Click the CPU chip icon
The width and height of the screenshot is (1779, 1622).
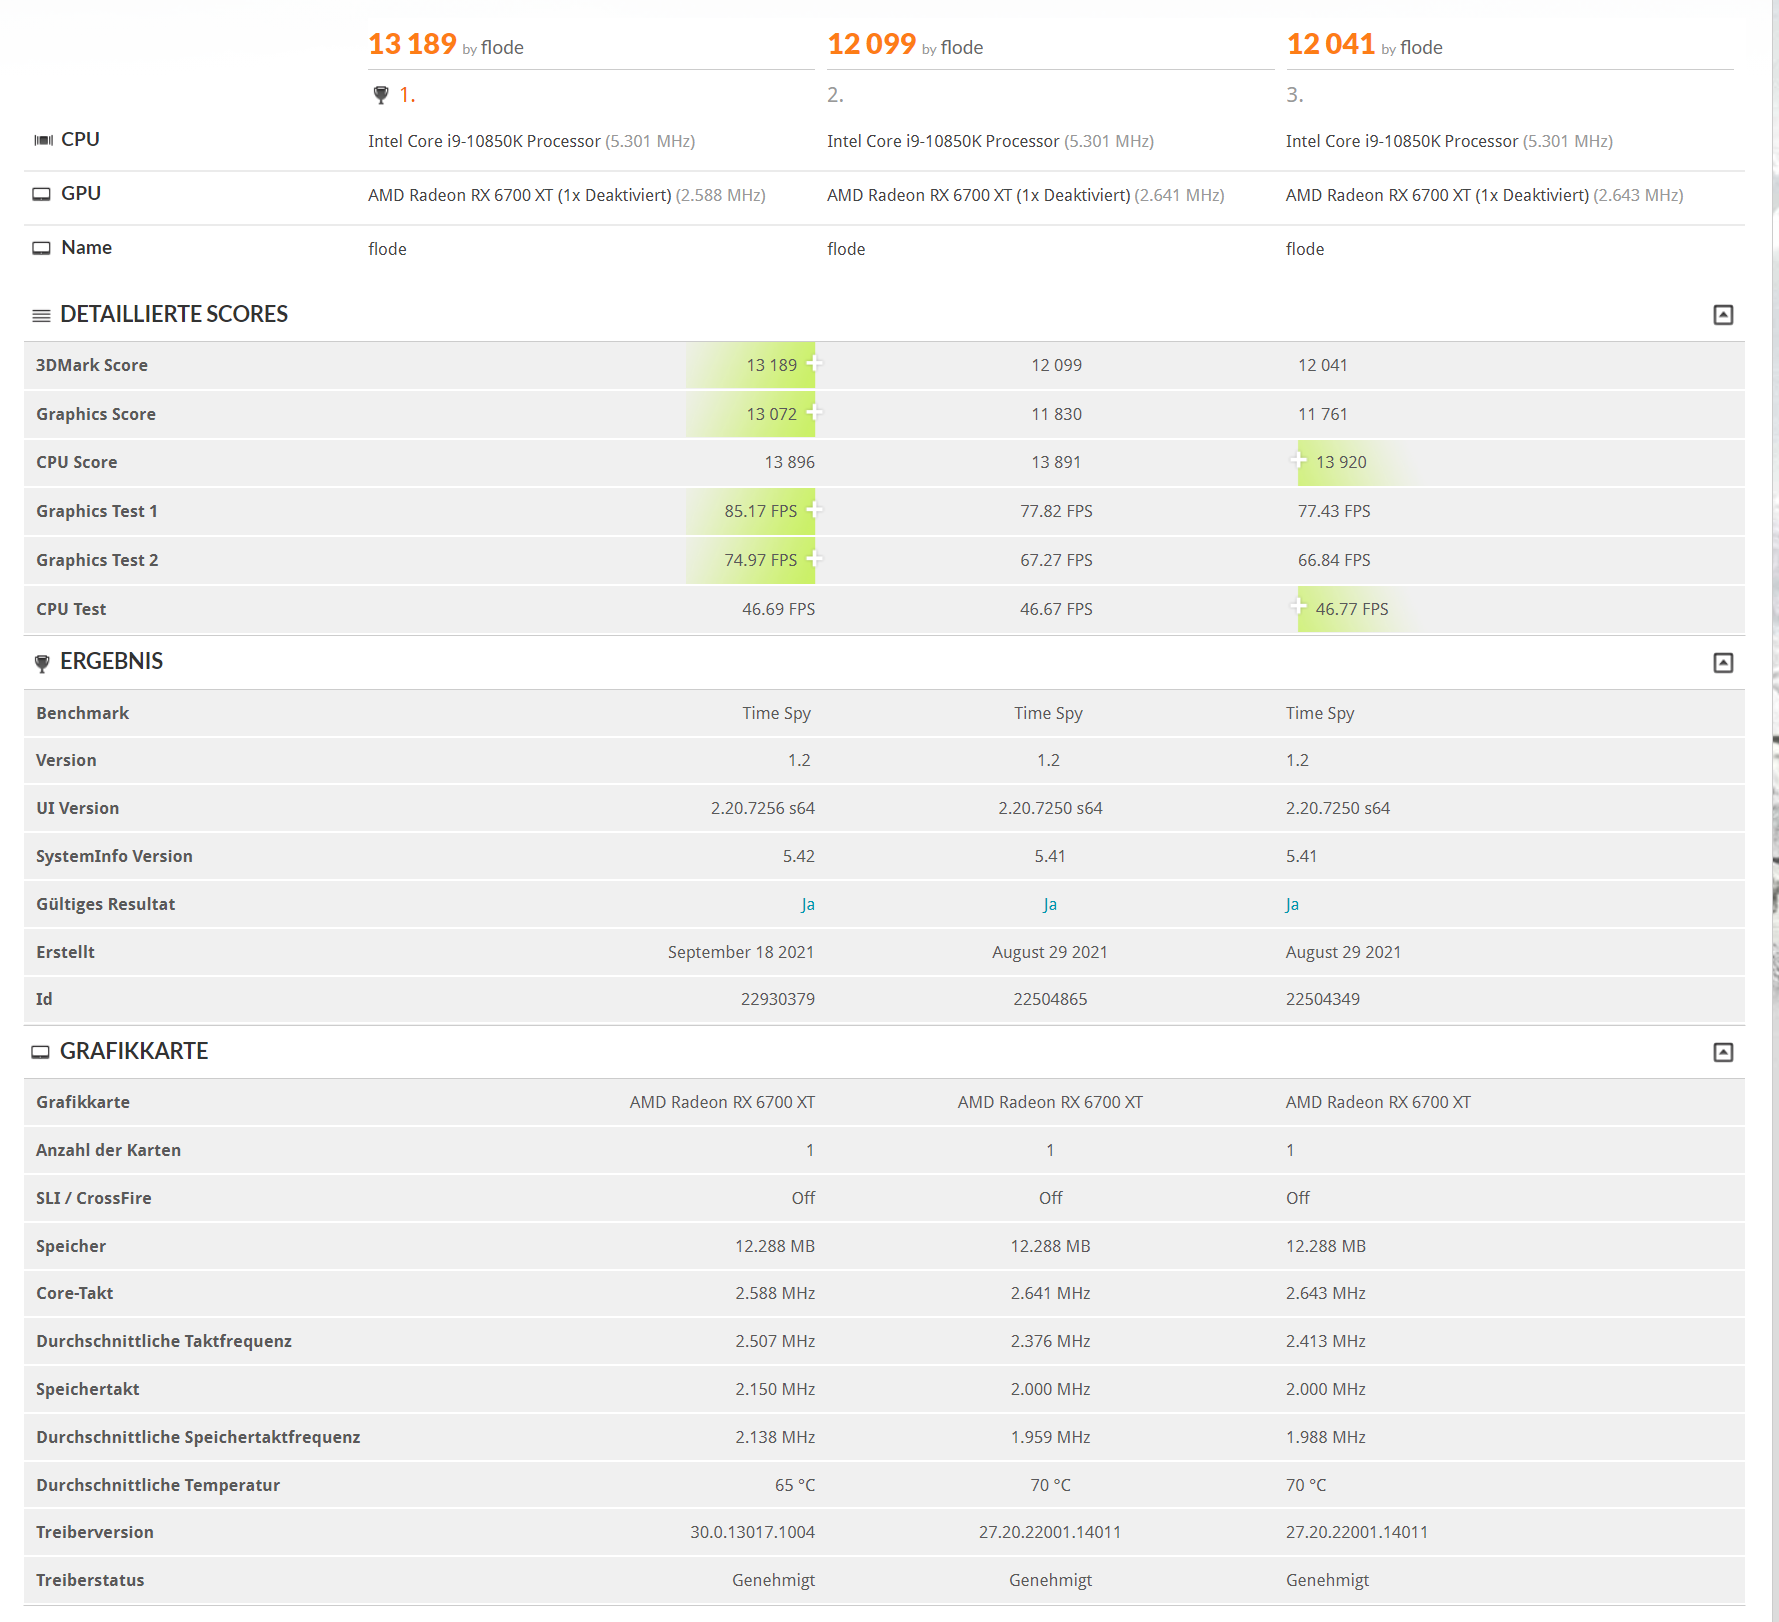click(x=43, y=140)
